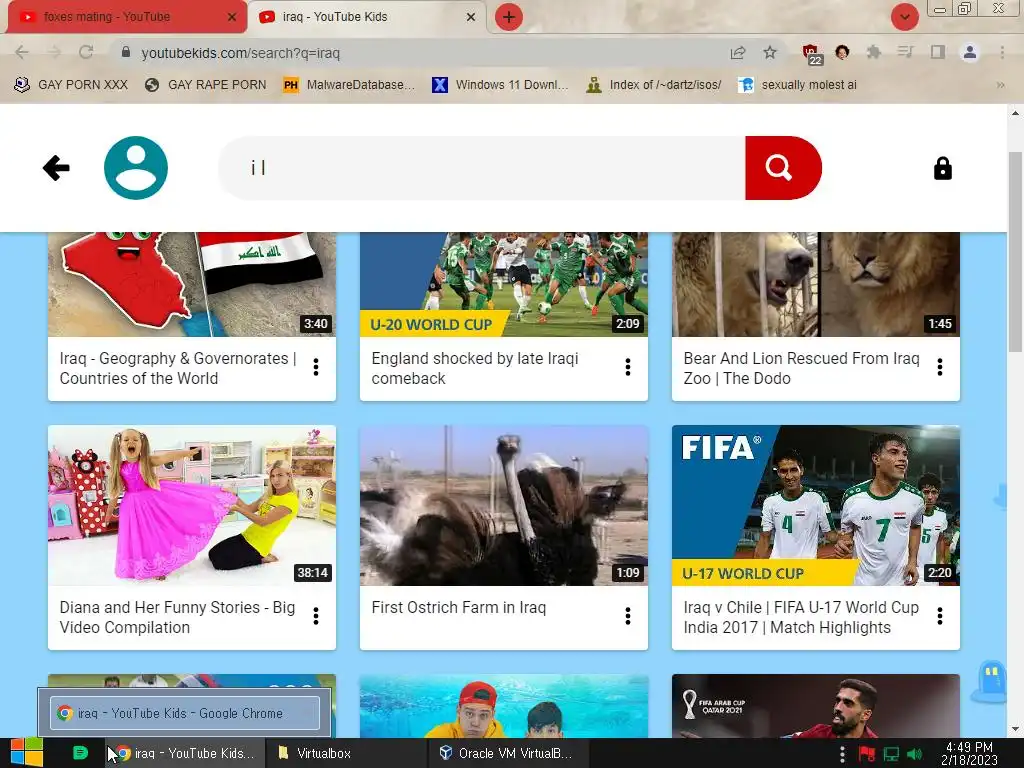Click the blue mascot character at page edge
The width and height of the screenshot is (1024, 768).
tap(993, 682)
